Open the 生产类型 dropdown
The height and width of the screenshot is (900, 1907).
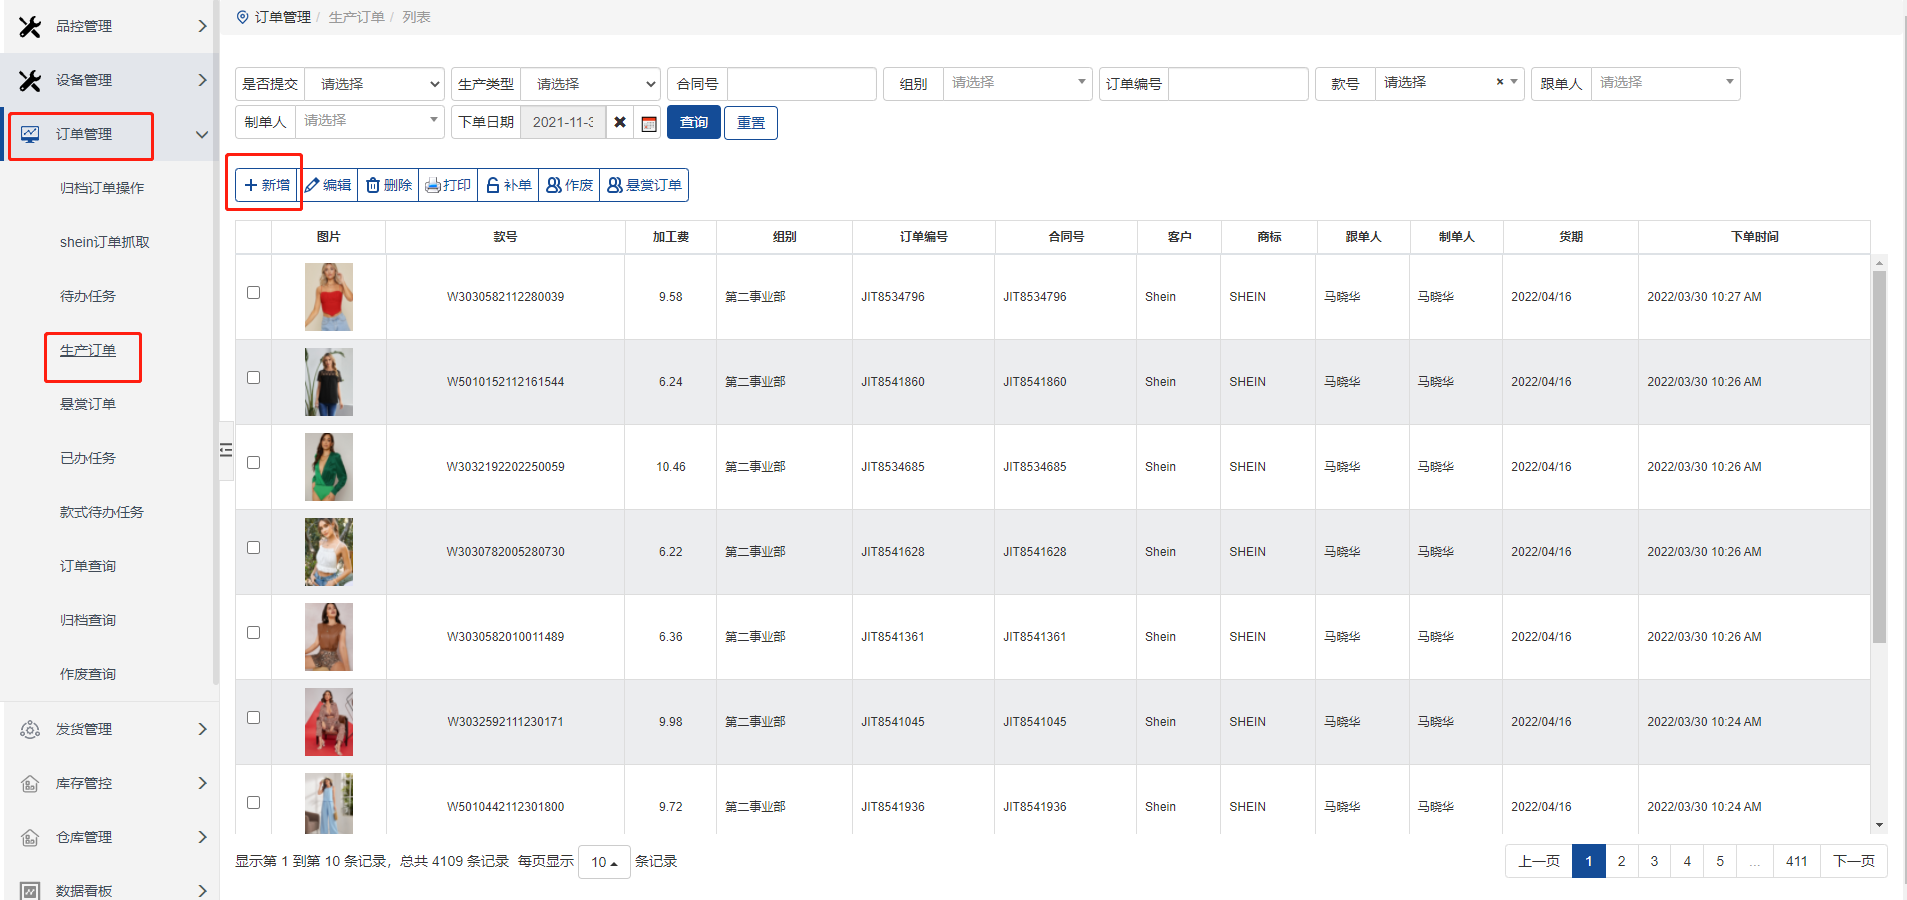[590, 84]
